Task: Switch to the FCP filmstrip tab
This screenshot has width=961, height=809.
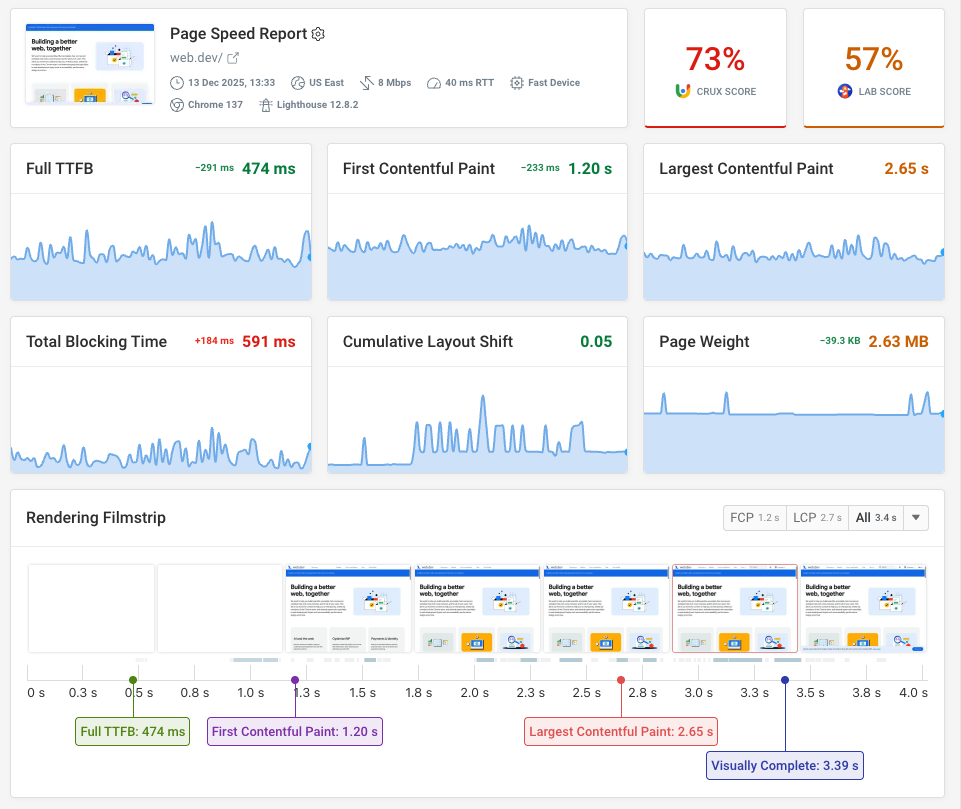Action: [754, 518]
